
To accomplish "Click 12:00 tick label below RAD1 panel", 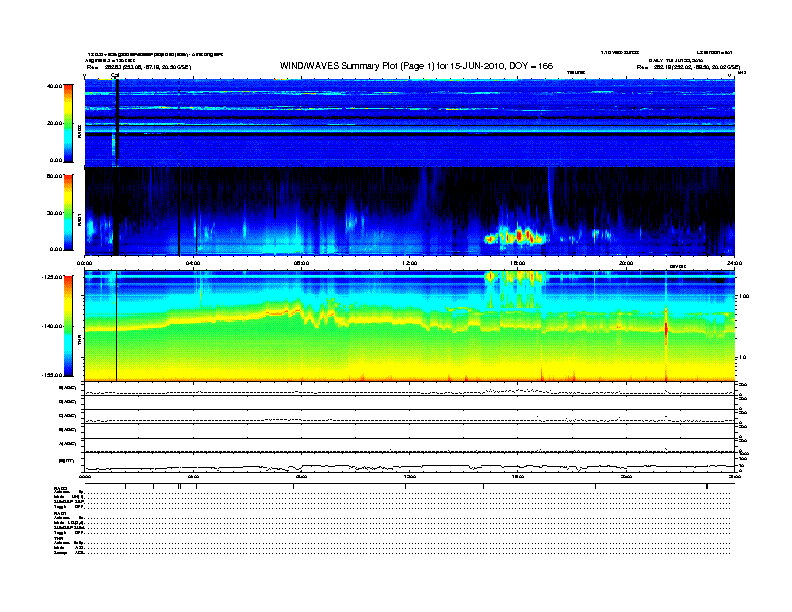I will 410,263.
